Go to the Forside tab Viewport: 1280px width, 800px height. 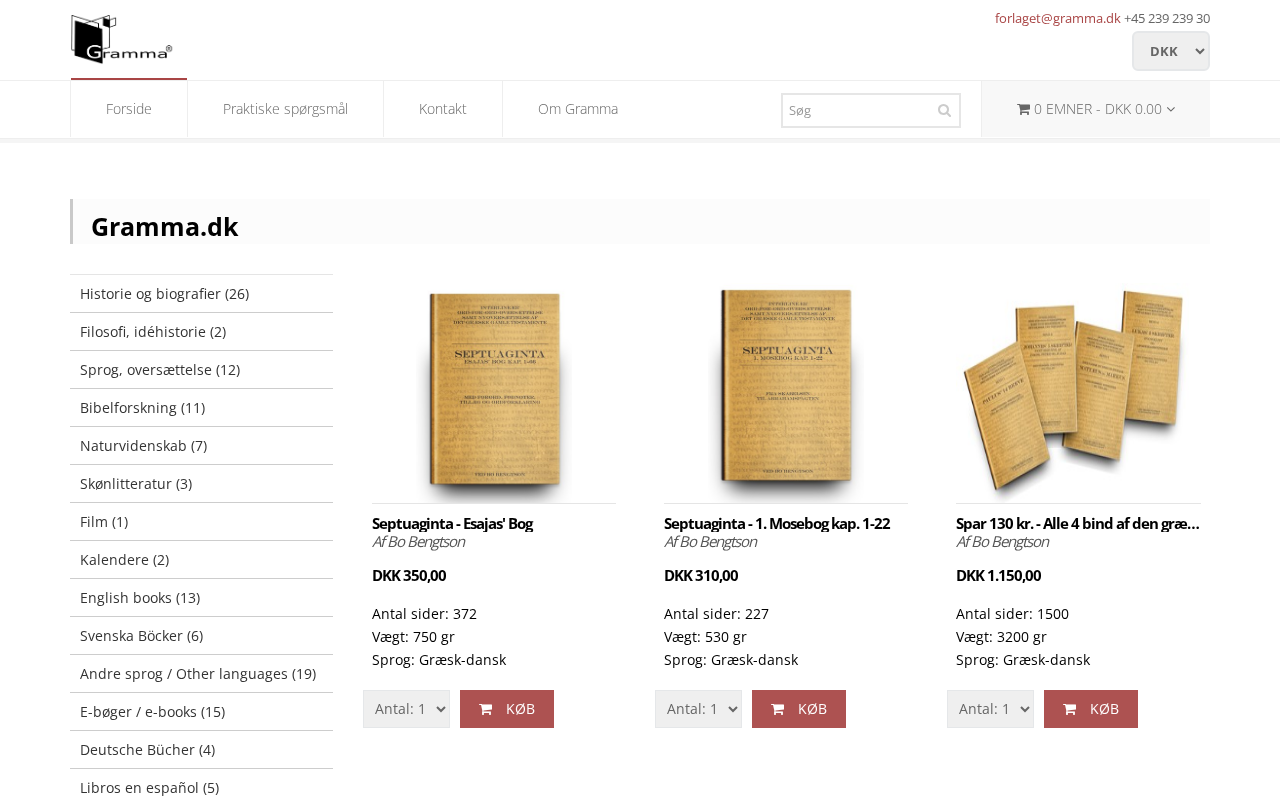click(129, 109)
